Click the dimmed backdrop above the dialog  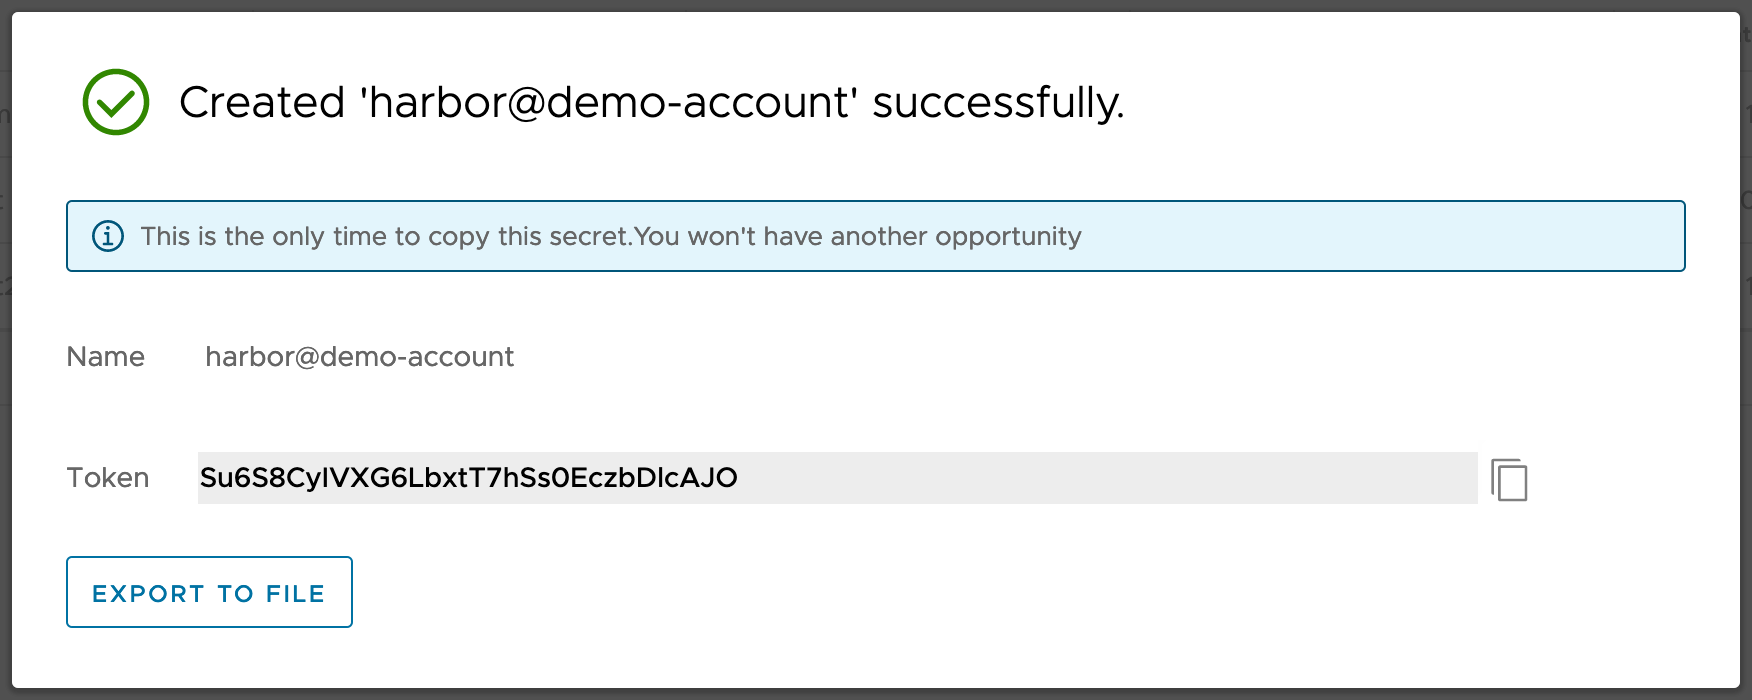(876, 5)
